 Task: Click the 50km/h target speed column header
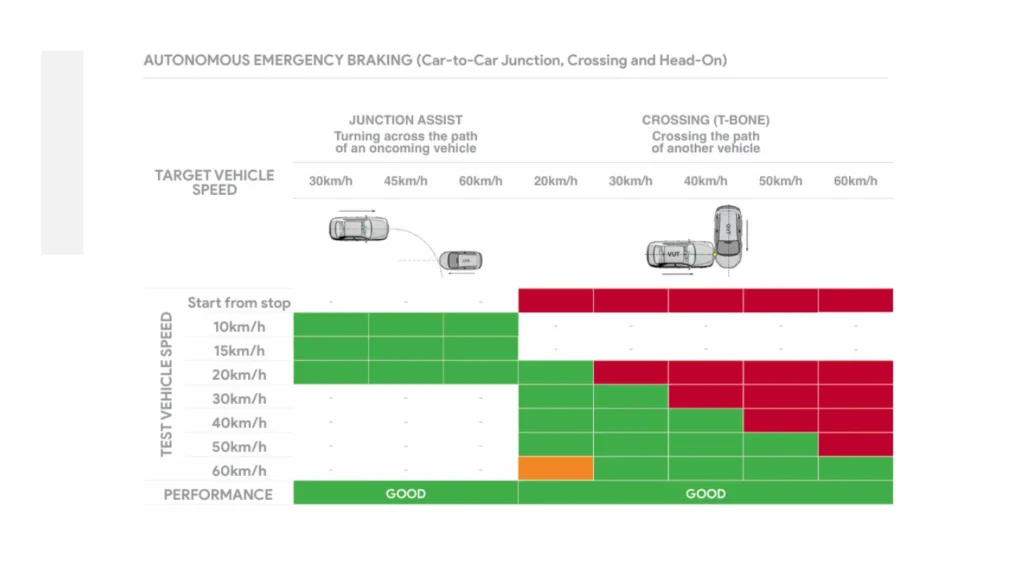click(x=780, y=182)
